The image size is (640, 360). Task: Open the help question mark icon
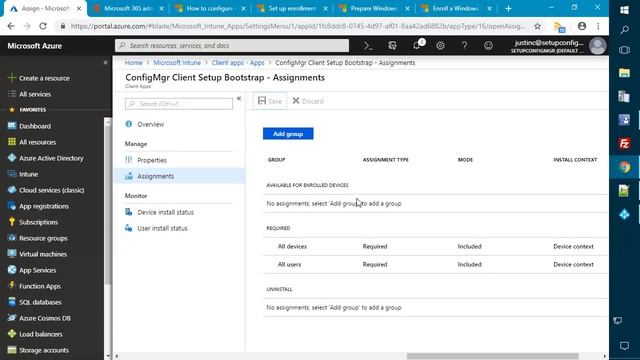[464, 46]
